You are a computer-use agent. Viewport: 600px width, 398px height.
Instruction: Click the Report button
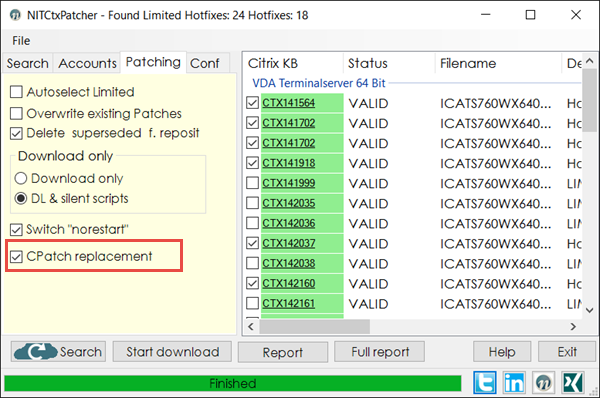click(x=283, y=352)
